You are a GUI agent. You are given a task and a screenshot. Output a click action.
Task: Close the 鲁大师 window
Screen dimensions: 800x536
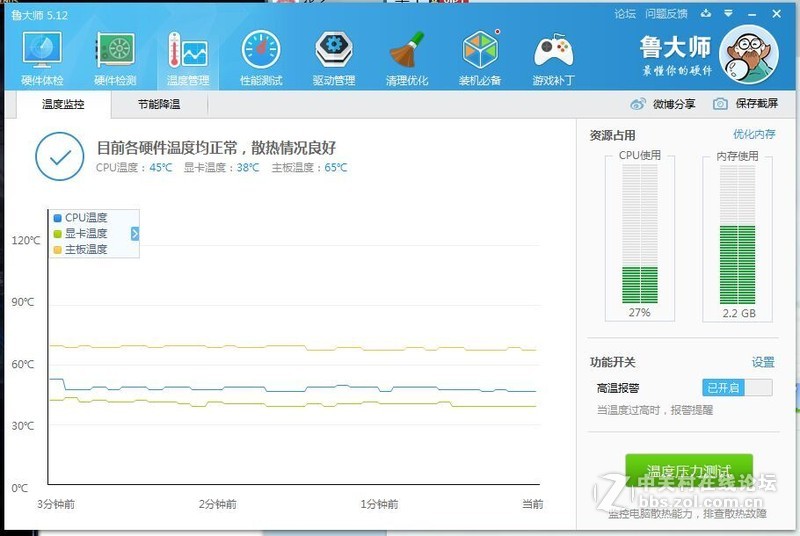coord(777,14)
